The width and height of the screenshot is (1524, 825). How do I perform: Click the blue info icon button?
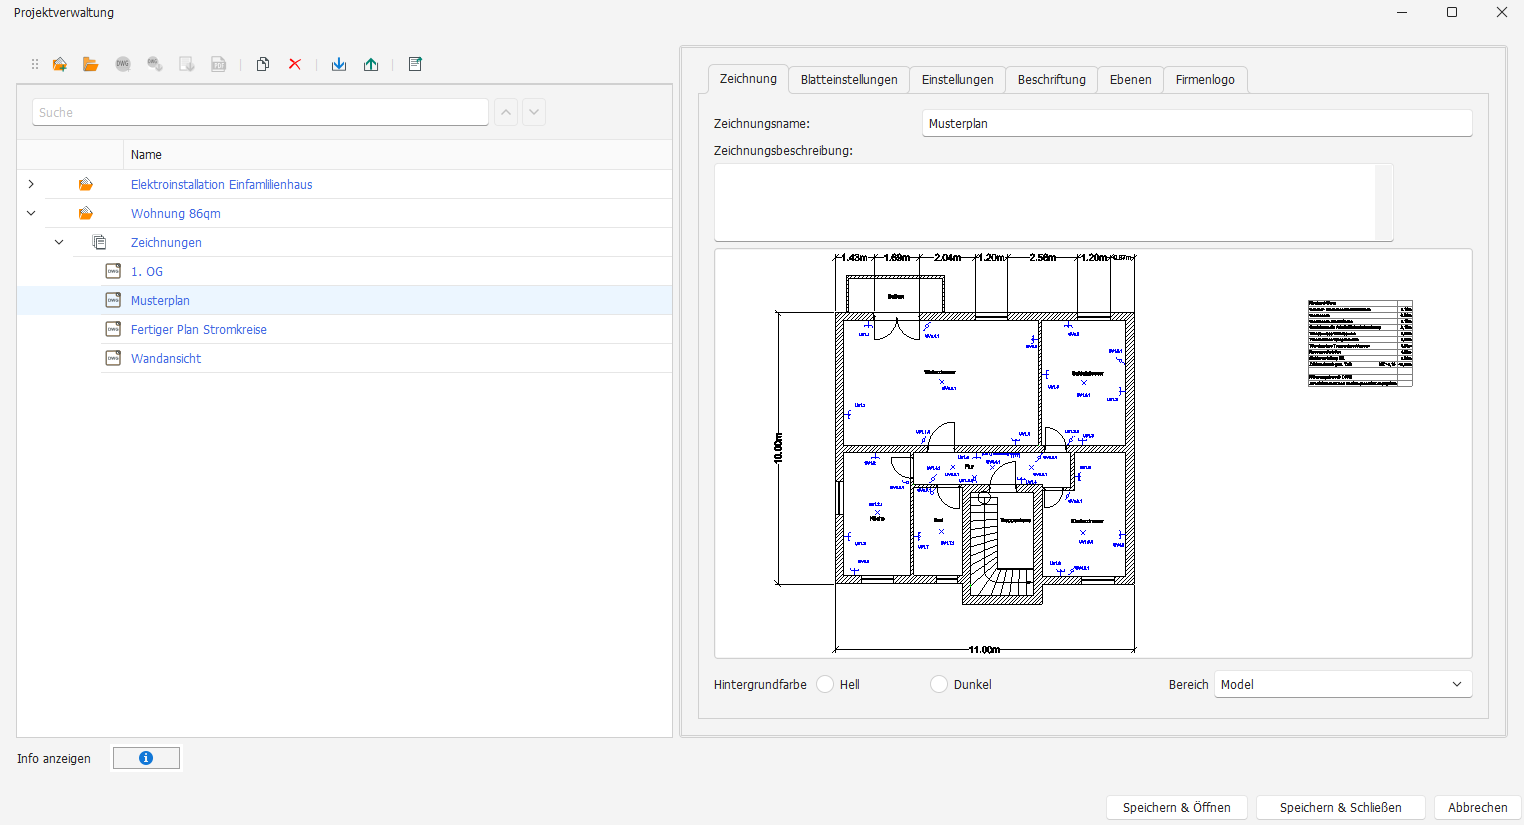(146, 758)
